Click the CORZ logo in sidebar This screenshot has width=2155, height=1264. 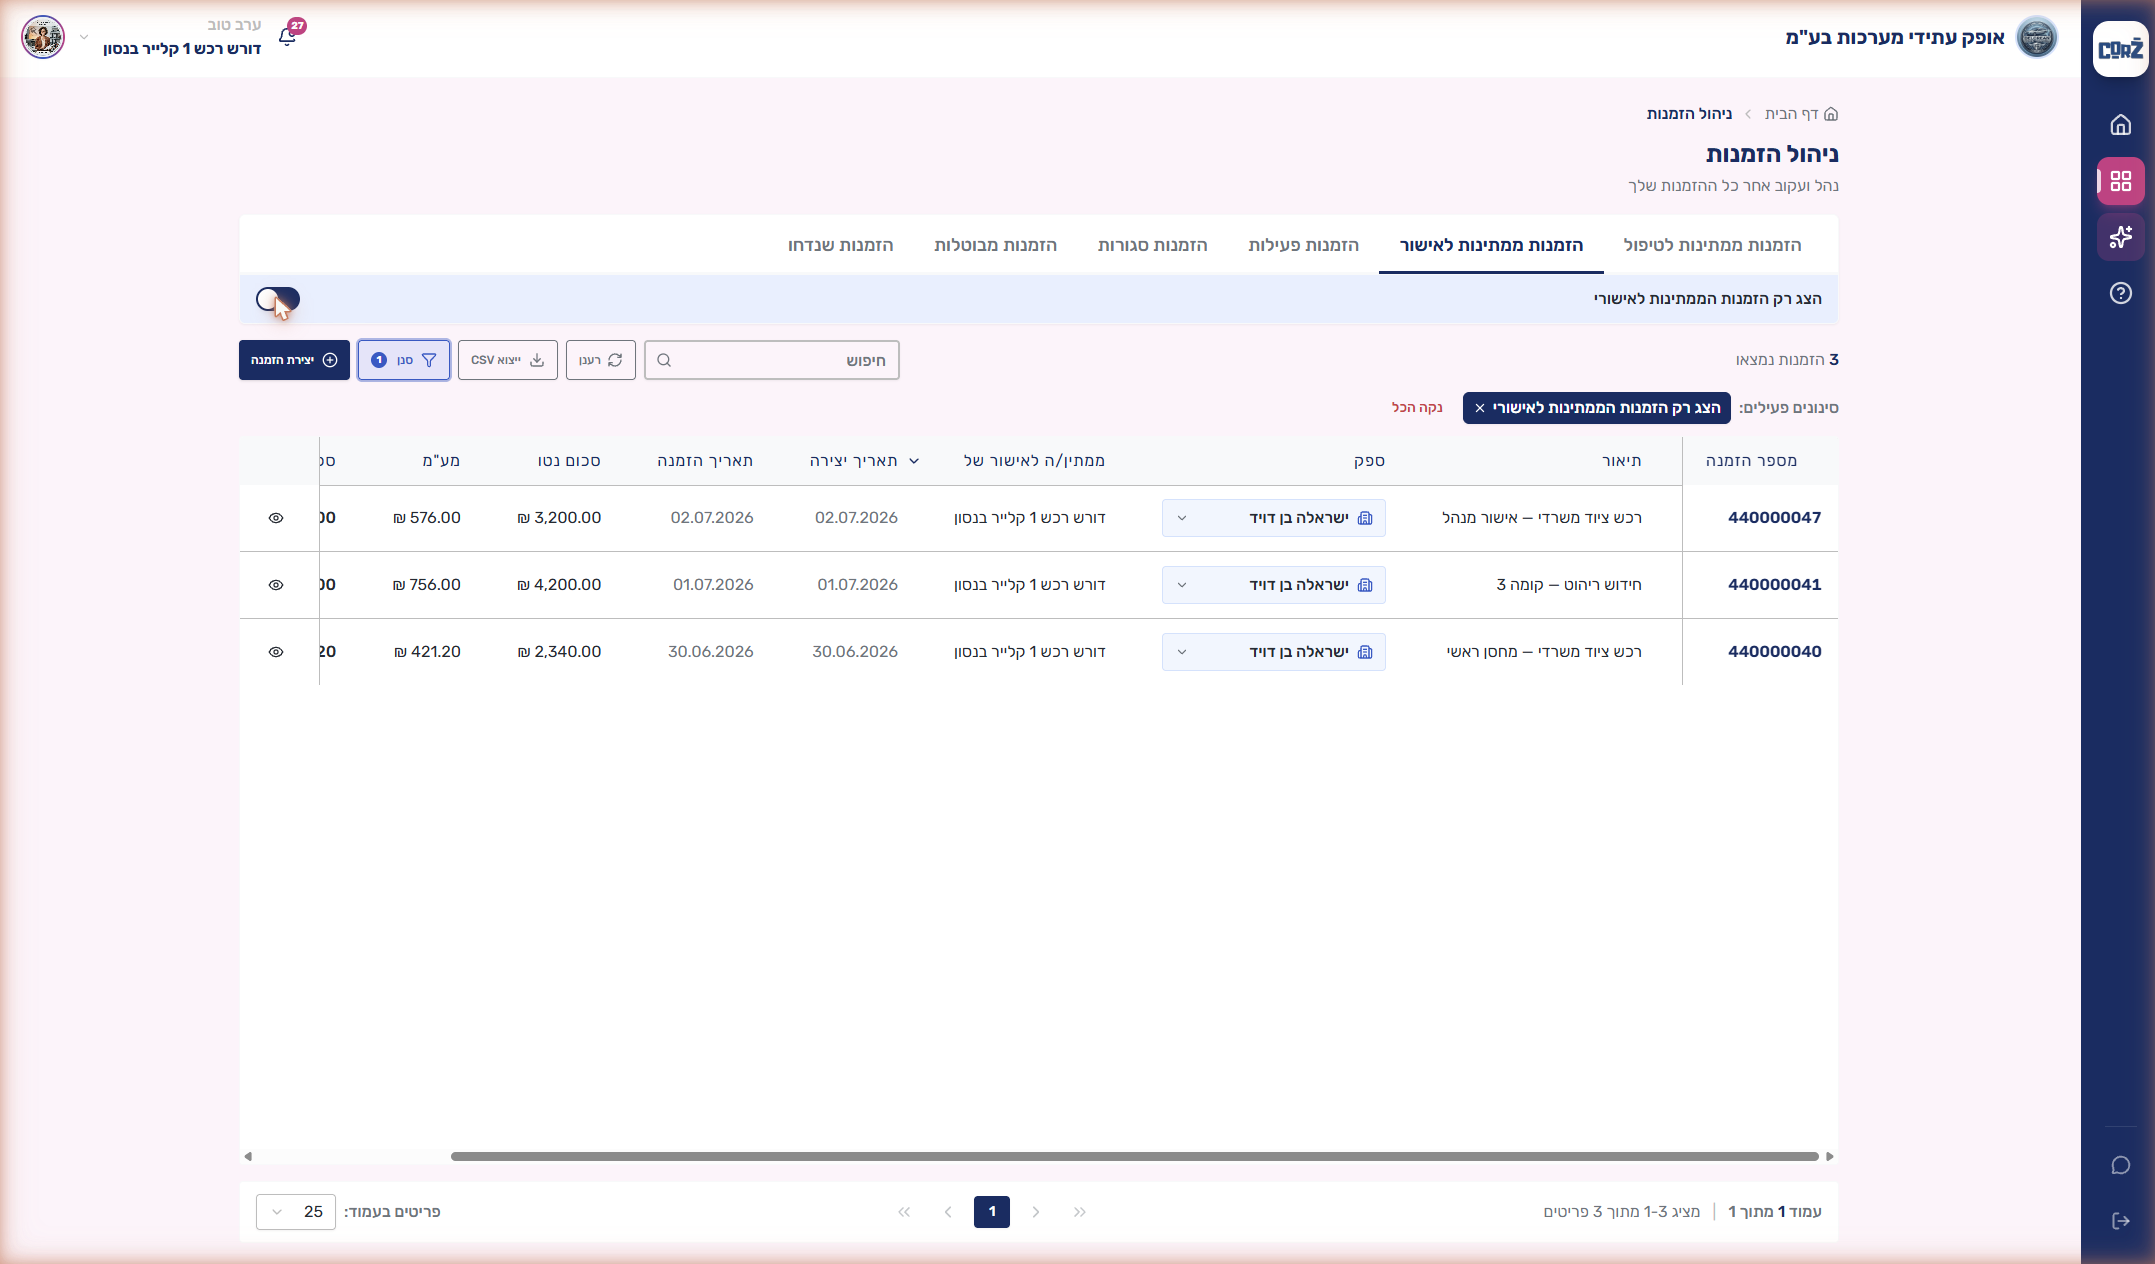tap(2120, 48)
